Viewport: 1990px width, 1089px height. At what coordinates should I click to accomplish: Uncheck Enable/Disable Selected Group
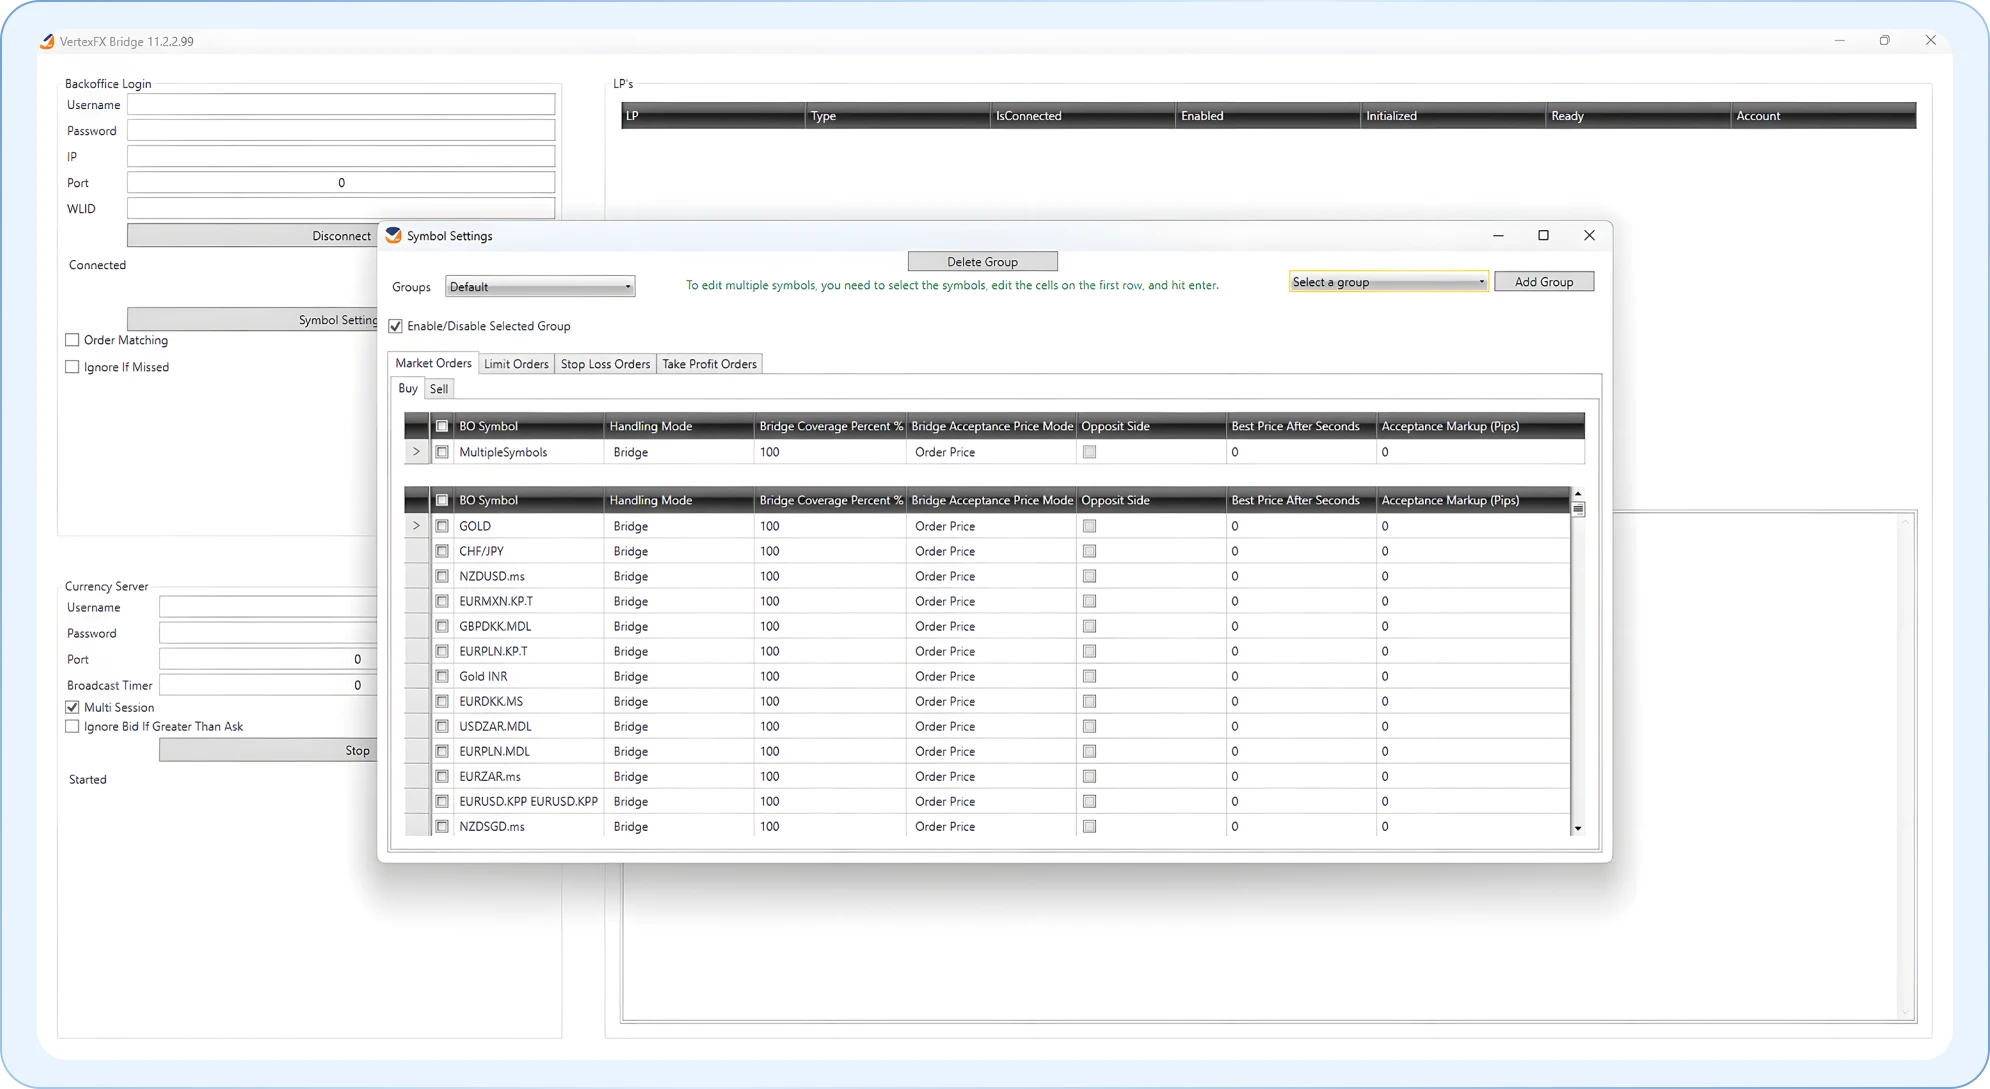pyautogui.click(x=395, y=325)
